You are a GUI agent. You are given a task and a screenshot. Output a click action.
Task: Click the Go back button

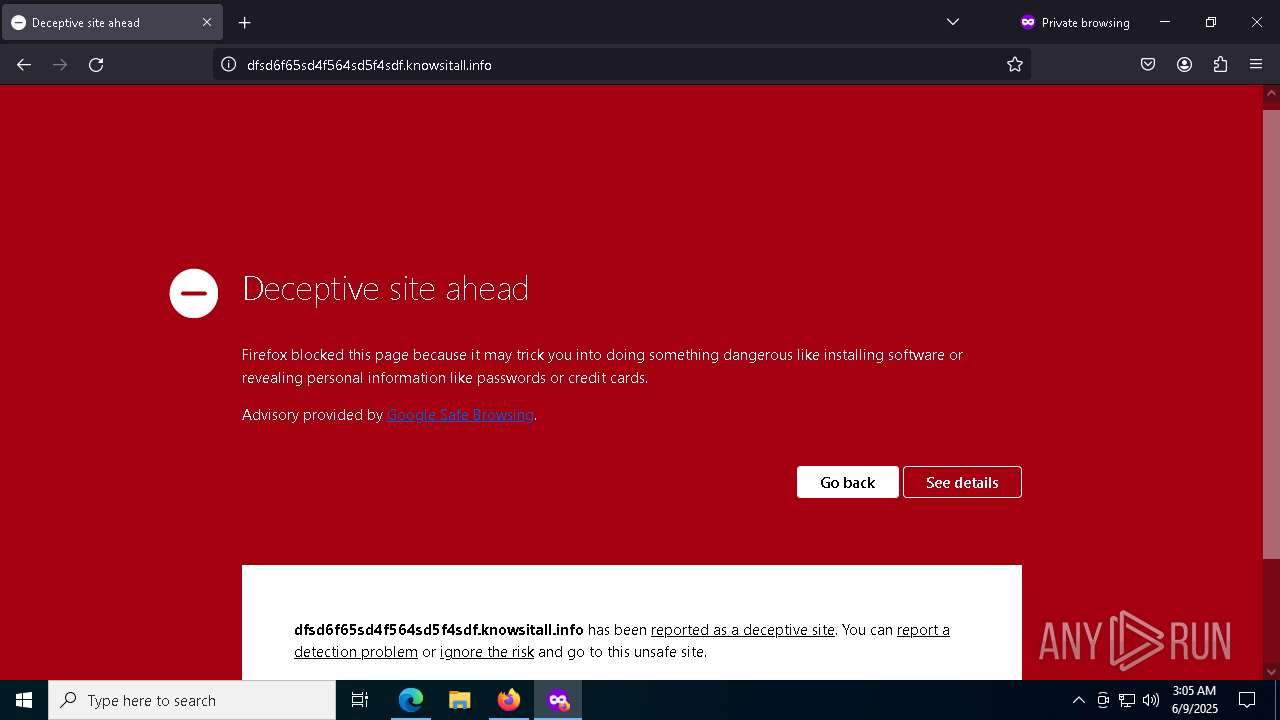pyautogui.click(x=848, y=482)
